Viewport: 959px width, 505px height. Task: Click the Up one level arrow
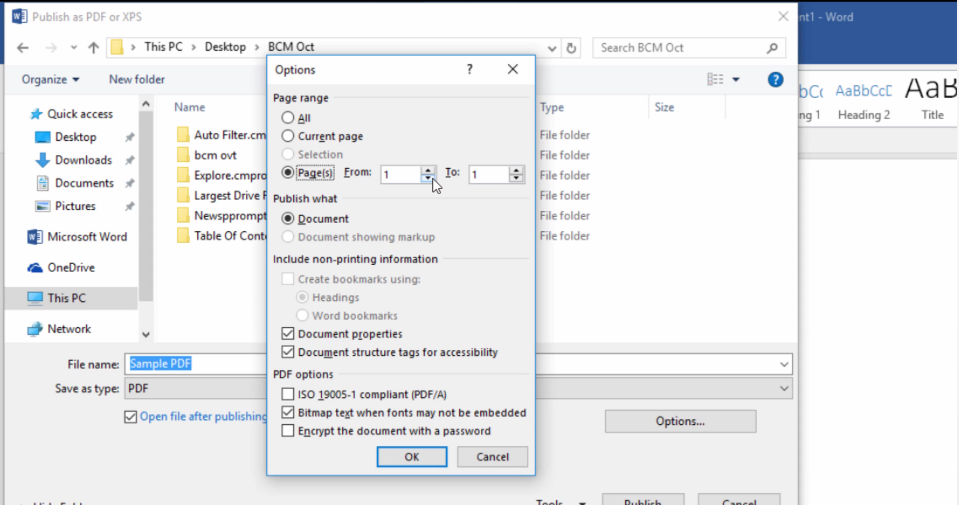point(94,48)
